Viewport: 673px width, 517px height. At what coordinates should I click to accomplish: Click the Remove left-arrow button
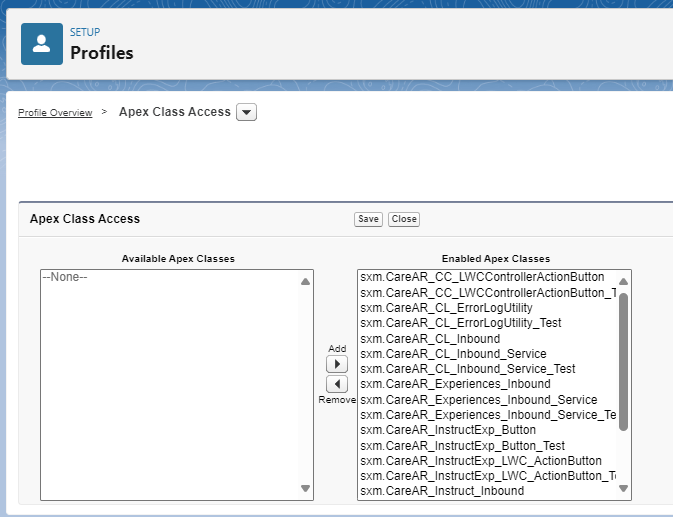337,384
